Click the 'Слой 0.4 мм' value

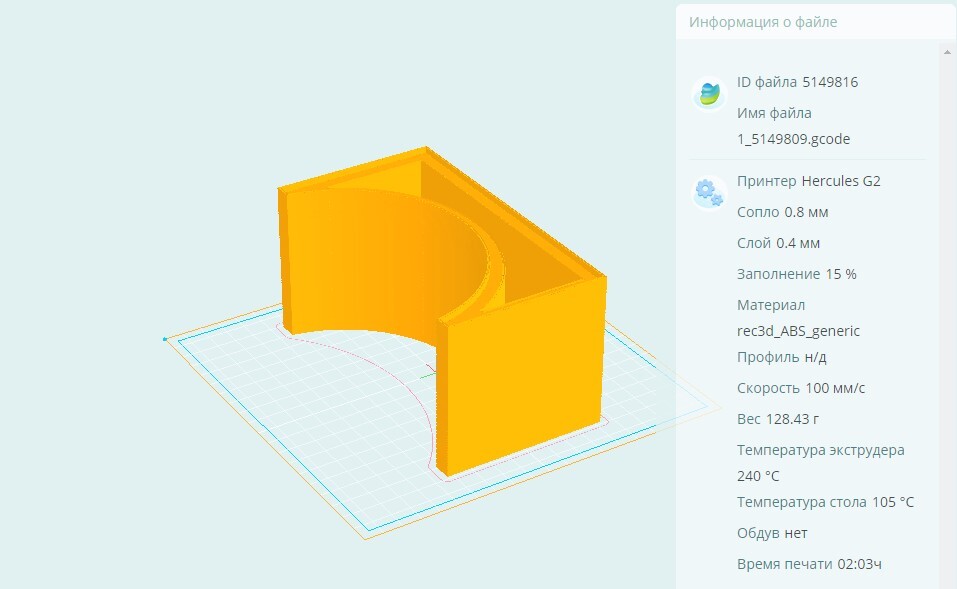pyautogui.click(x=778, y=244)
